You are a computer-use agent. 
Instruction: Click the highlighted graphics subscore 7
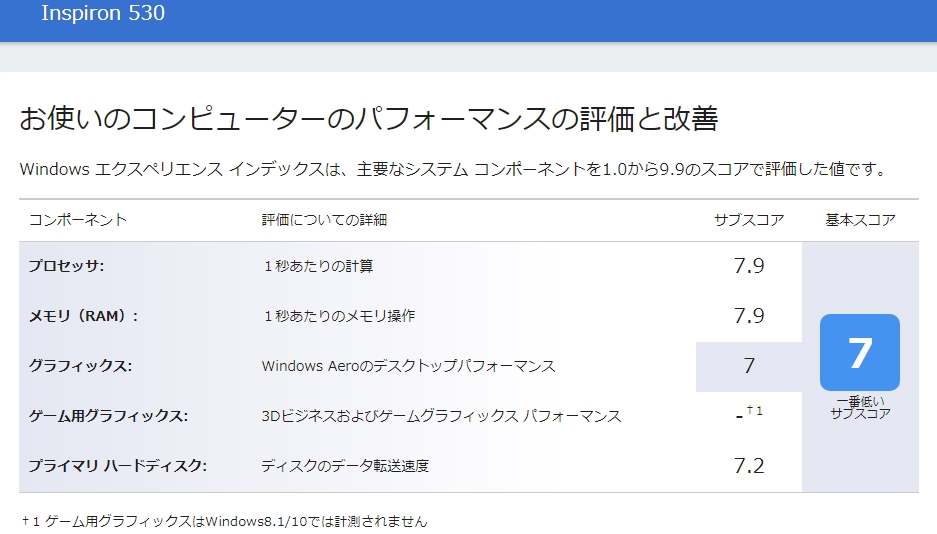[749, 366]
